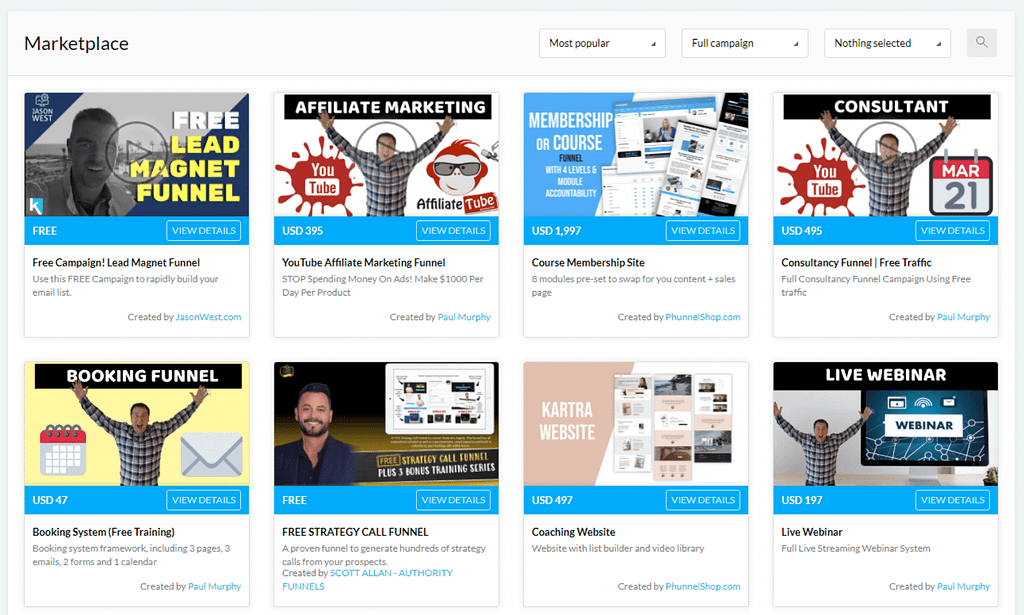
Task: Visit creator link JasonWest.com
Action: pyautogui.click(x=208, y=317)
